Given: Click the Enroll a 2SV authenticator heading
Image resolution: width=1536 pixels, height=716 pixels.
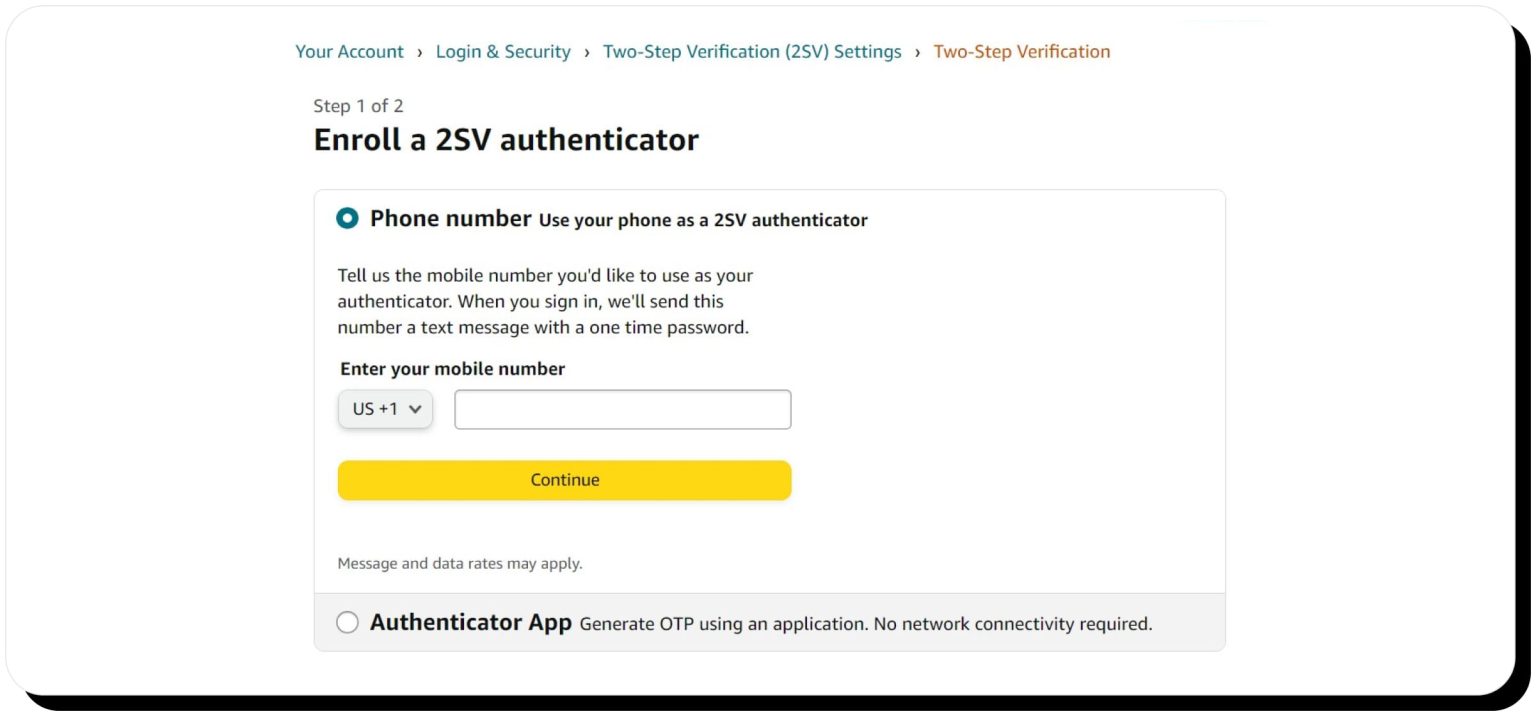Looking at the screenshot, I should (x=506, y=139).
